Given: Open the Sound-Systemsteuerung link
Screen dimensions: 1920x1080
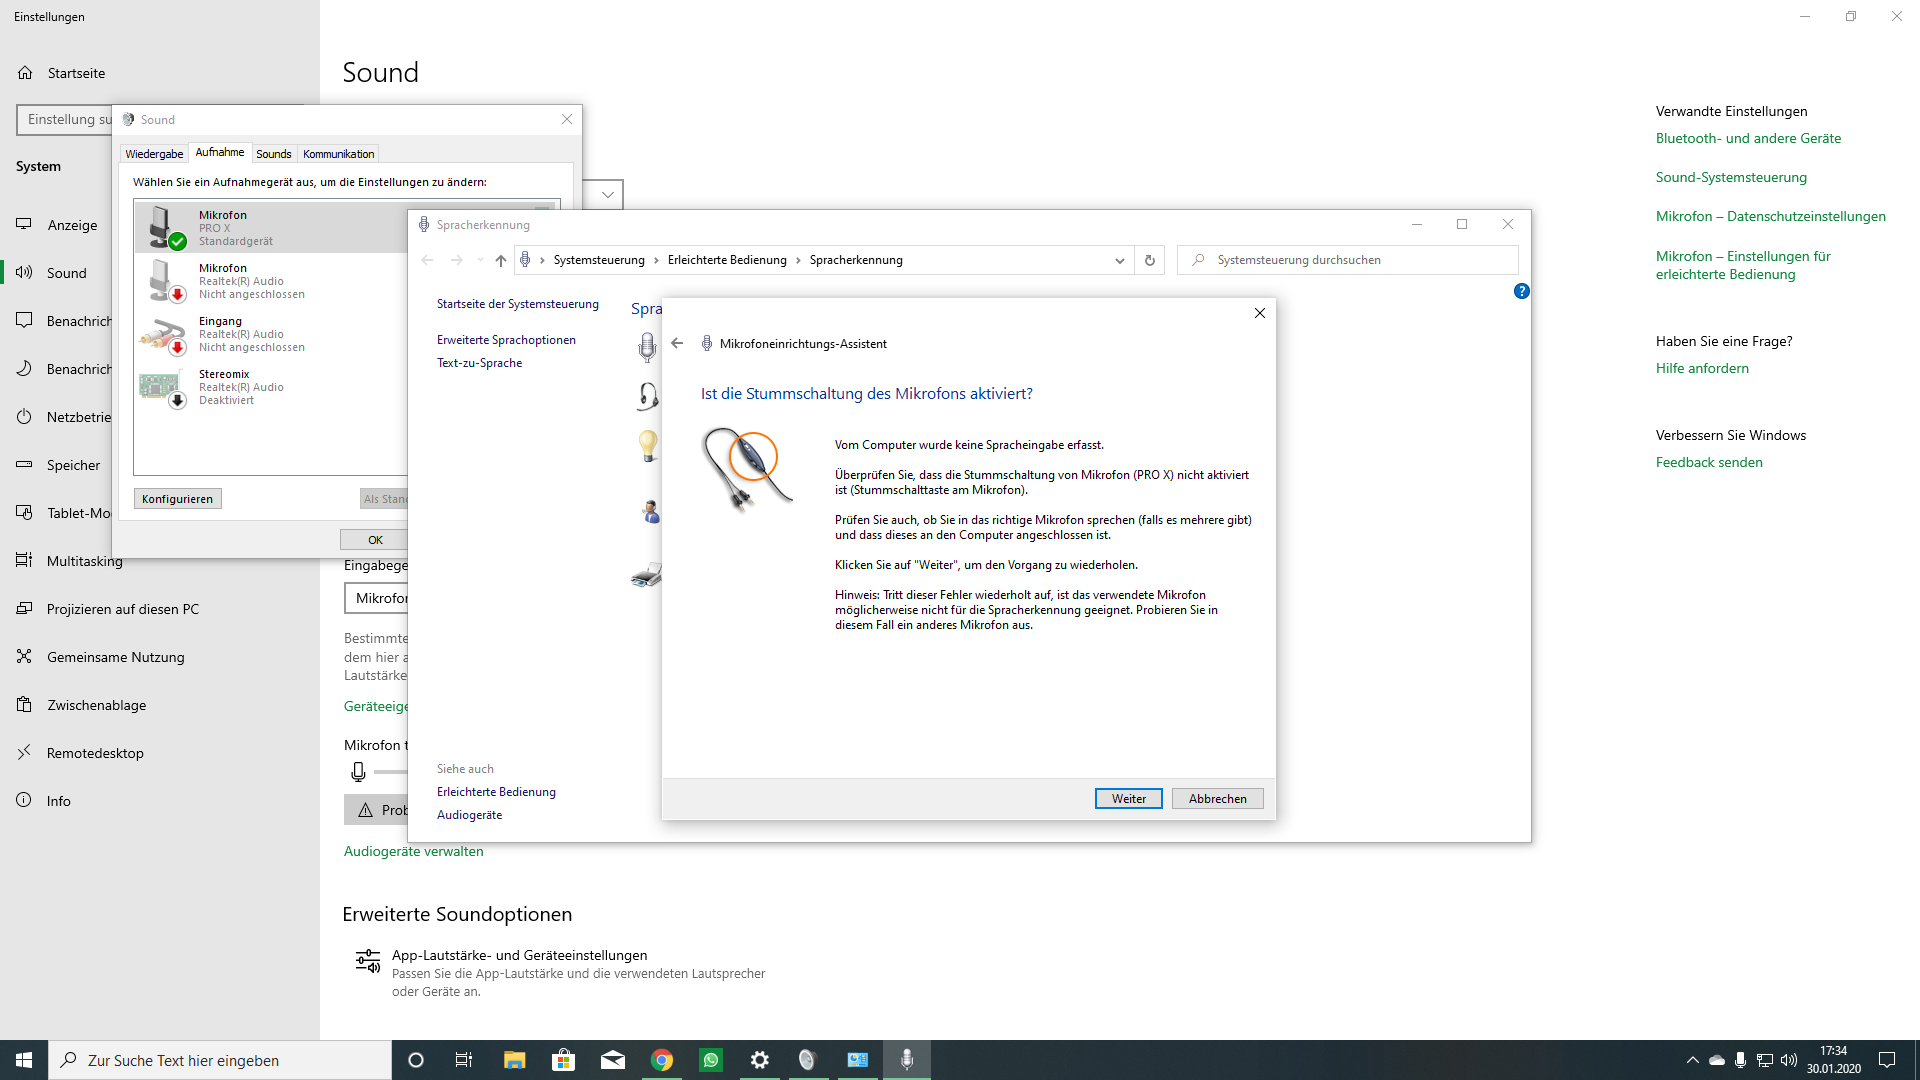Looking at the screenshot, I should [1730, 177].
